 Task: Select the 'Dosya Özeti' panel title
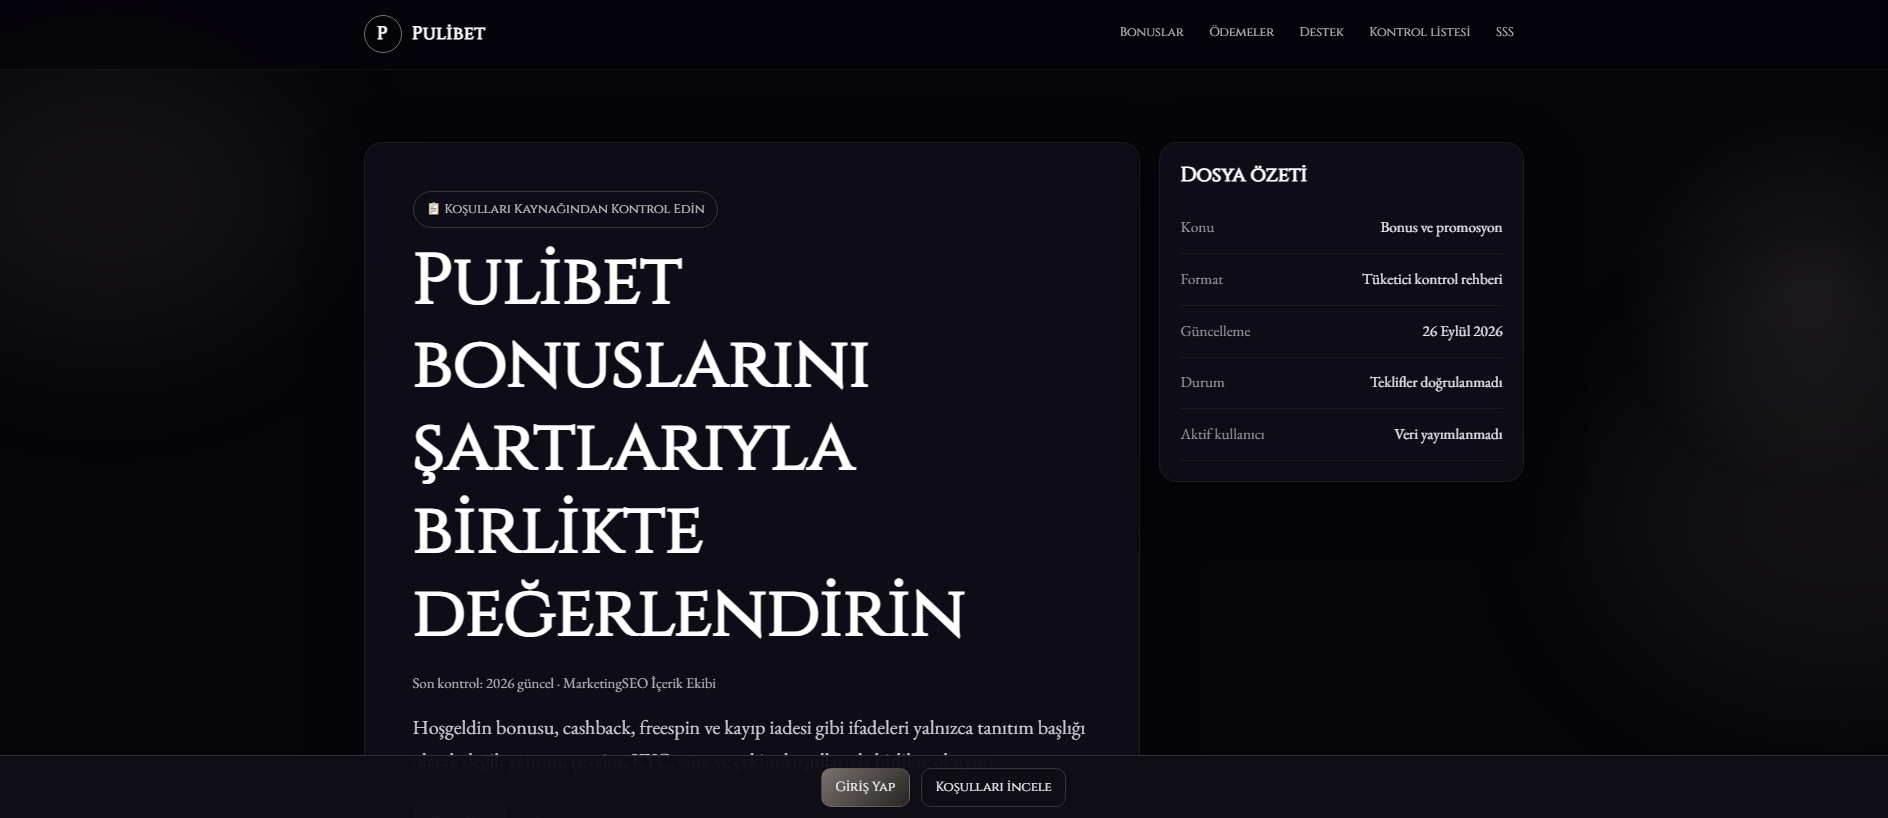click(1243, 175)
